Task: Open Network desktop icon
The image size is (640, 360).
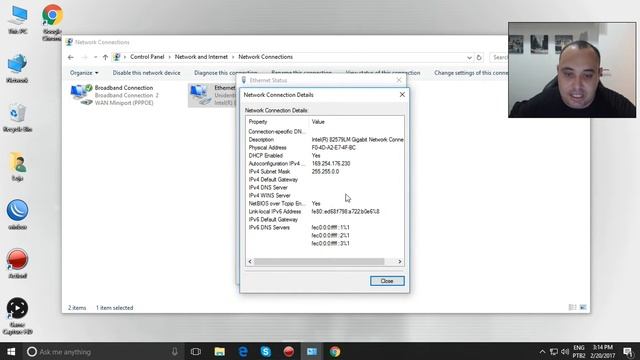Action: click(x=17, y=68)
